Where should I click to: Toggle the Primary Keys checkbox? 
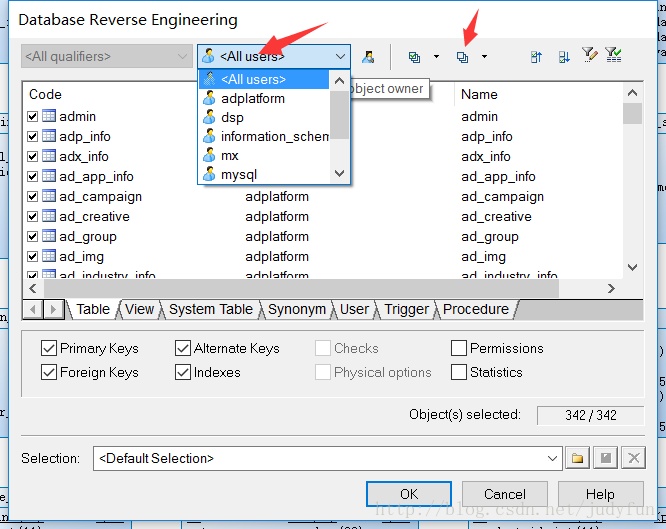point(49,348)
